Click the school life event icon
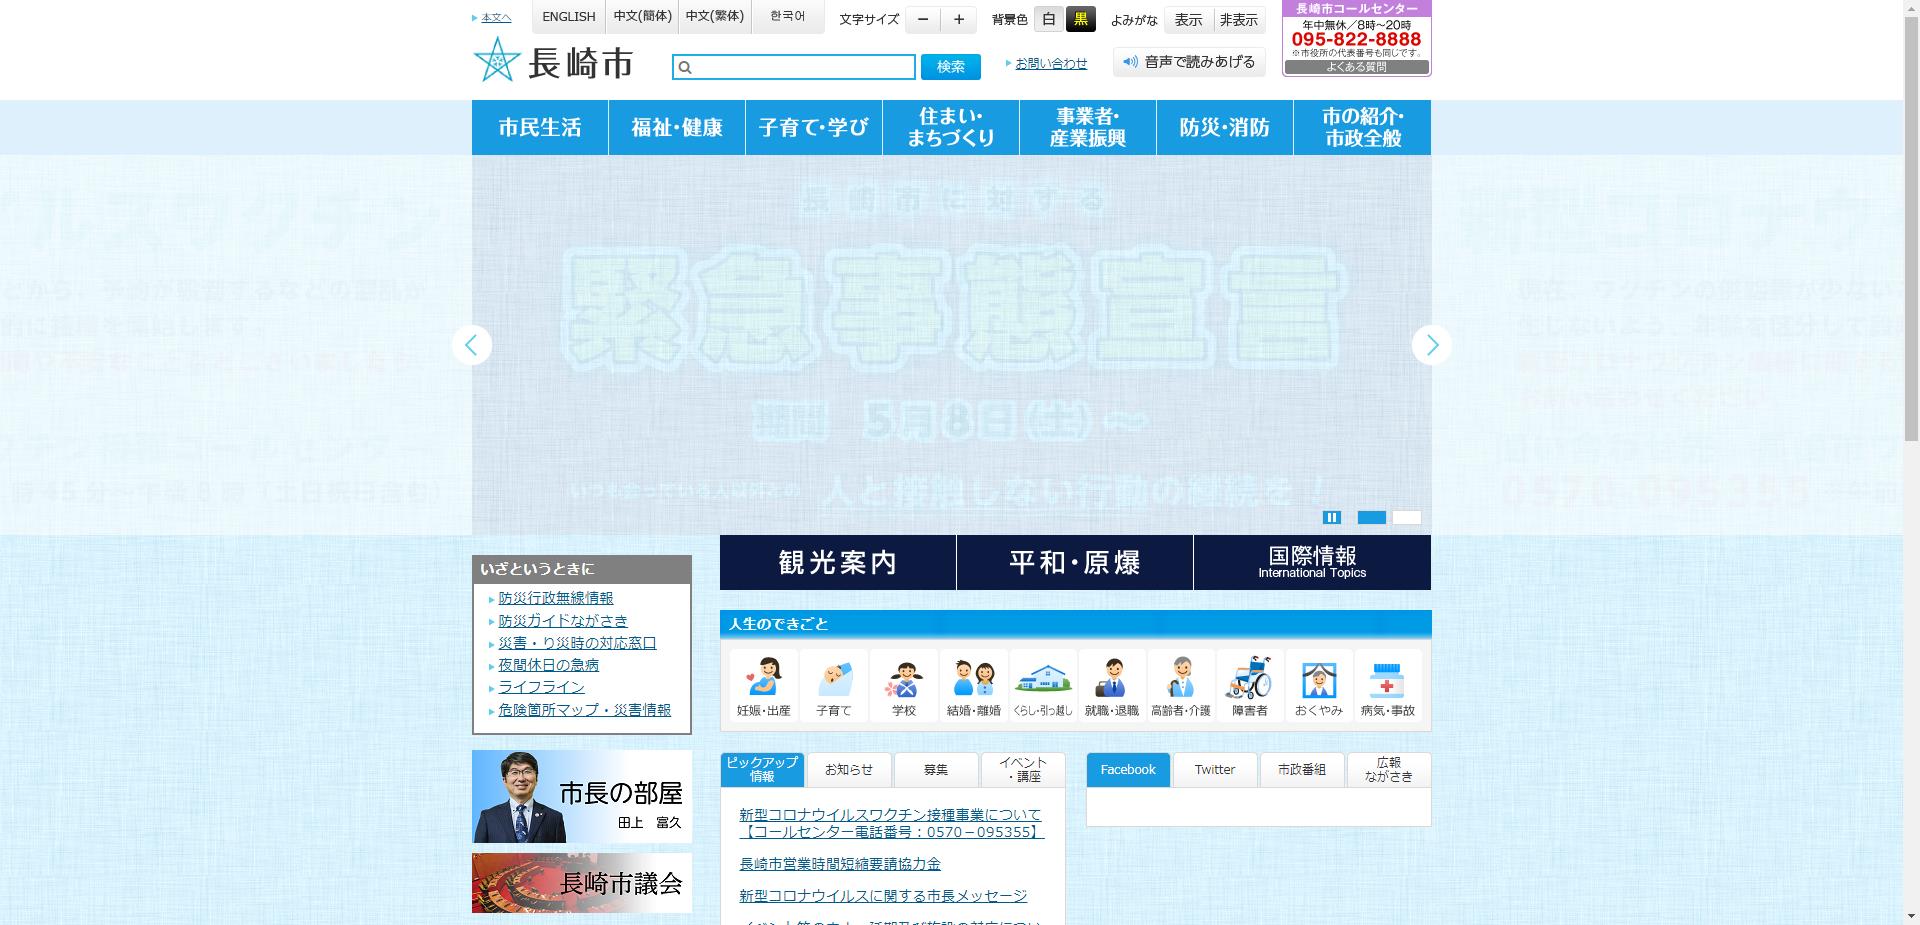1920x925 pixels. point(903,686)
